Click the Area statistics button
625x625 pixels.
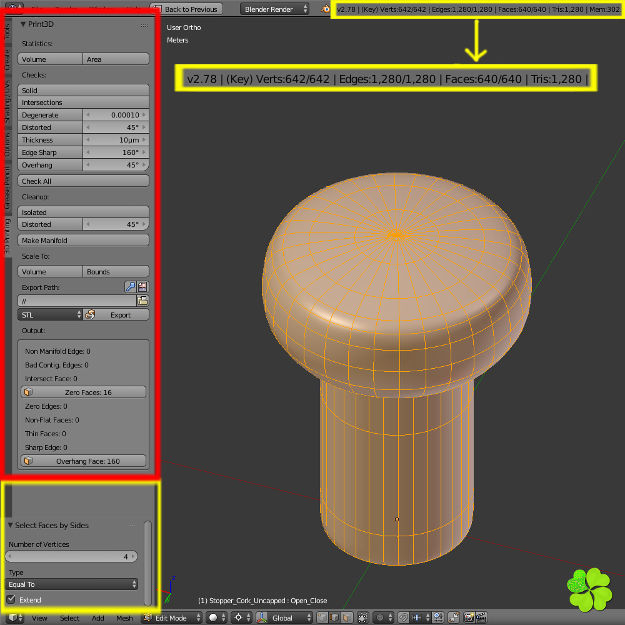tap(116, 59)
